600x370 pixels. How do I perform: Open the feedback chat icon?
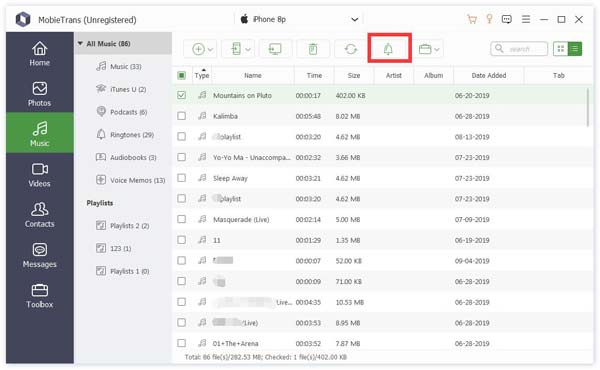[507, 19]
